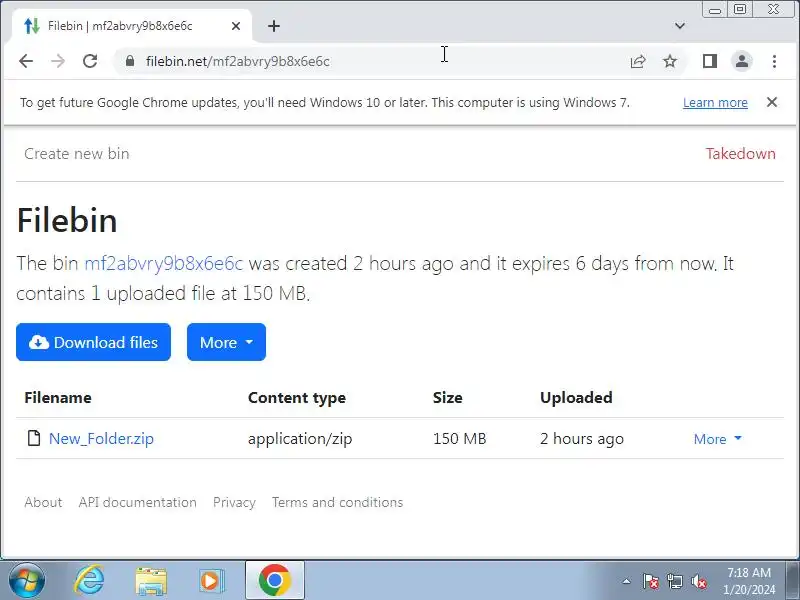Viewport: 800px width, 600px height.
Task: Click the file icon beside New_Folder.zip
Action: point(34,438)
